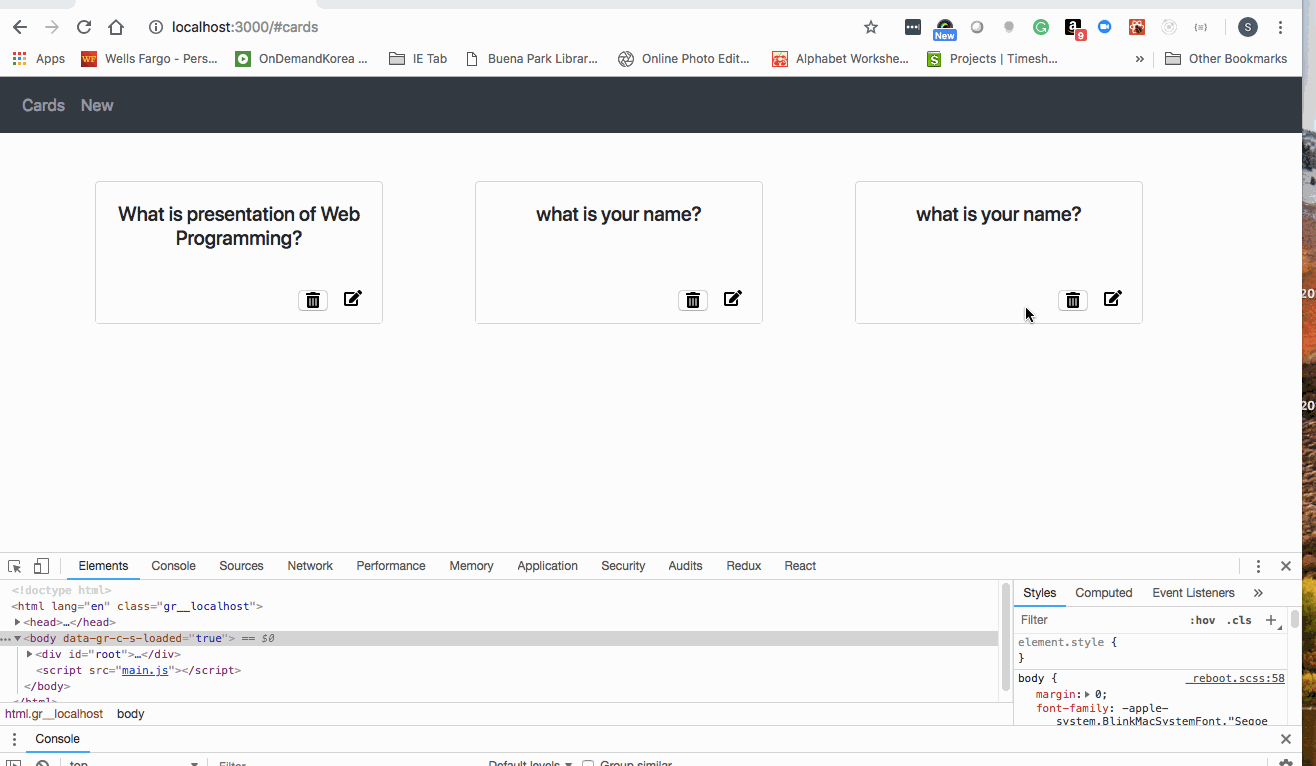The height and width of the screenshot is (766, 1316).
Task: Open the Grammarly extension icon
Action: 1040,27
